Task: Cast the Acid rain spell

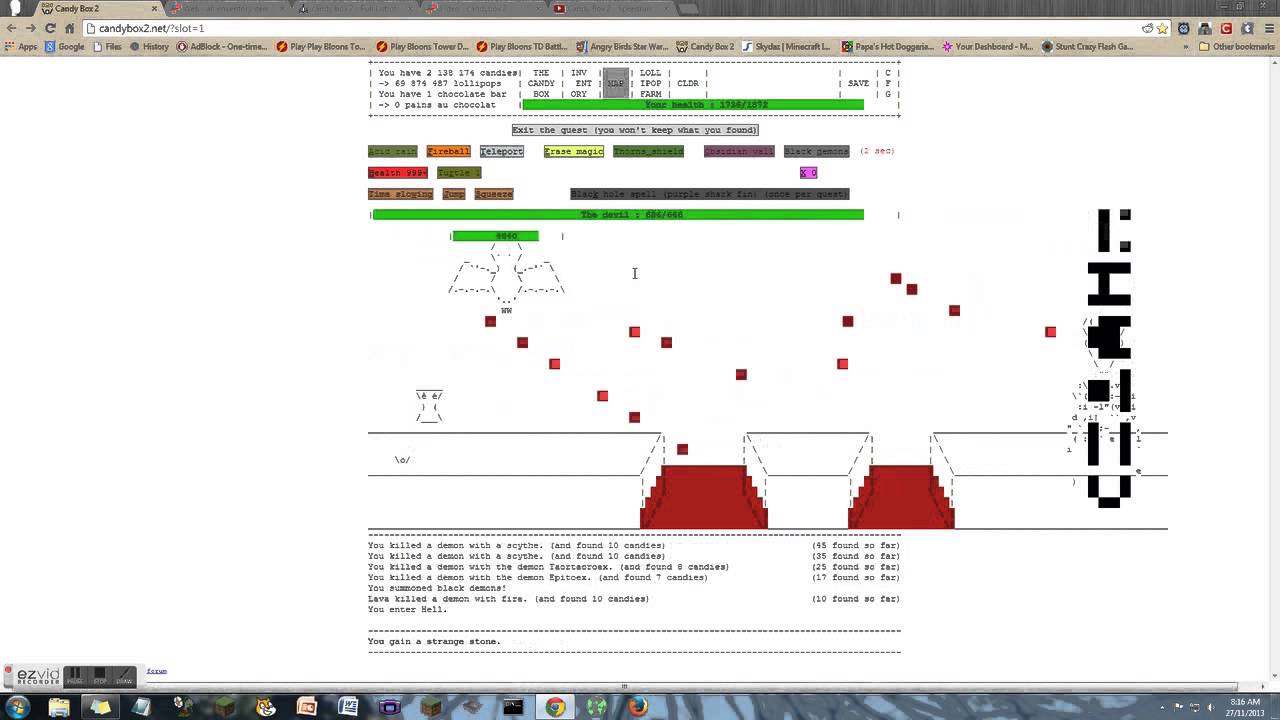Action: (392, 151)
